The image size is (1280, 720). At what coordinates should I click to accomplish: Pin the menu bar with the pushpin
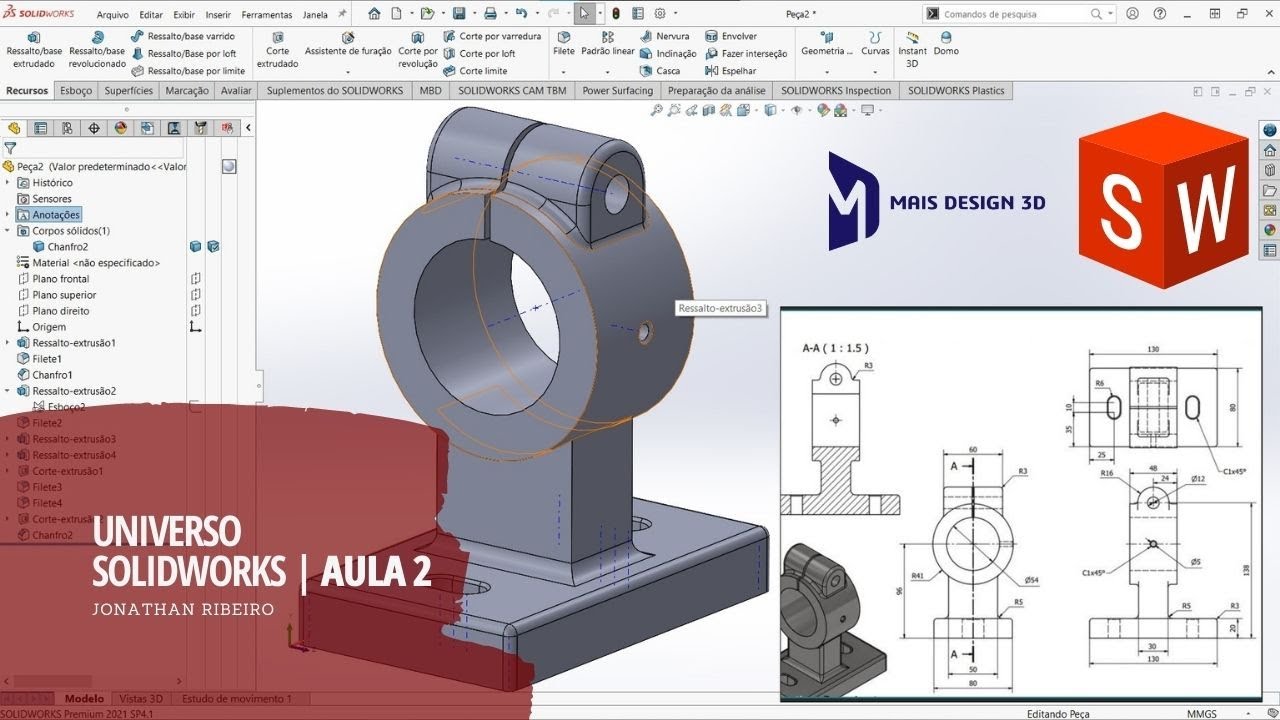pos(343,14)
